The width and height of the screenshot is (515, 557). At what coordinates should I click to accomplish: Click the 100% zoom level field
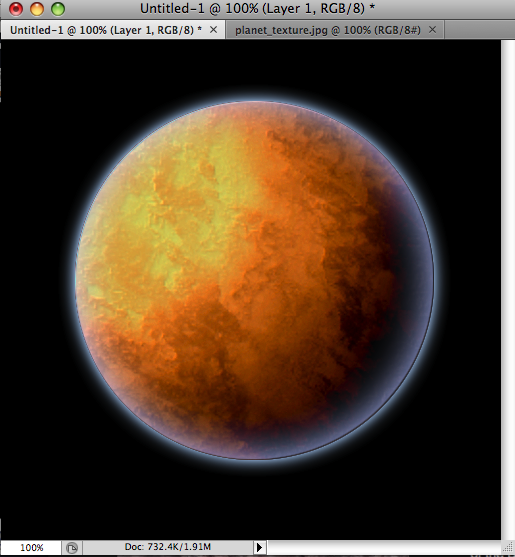pos(31,547)
